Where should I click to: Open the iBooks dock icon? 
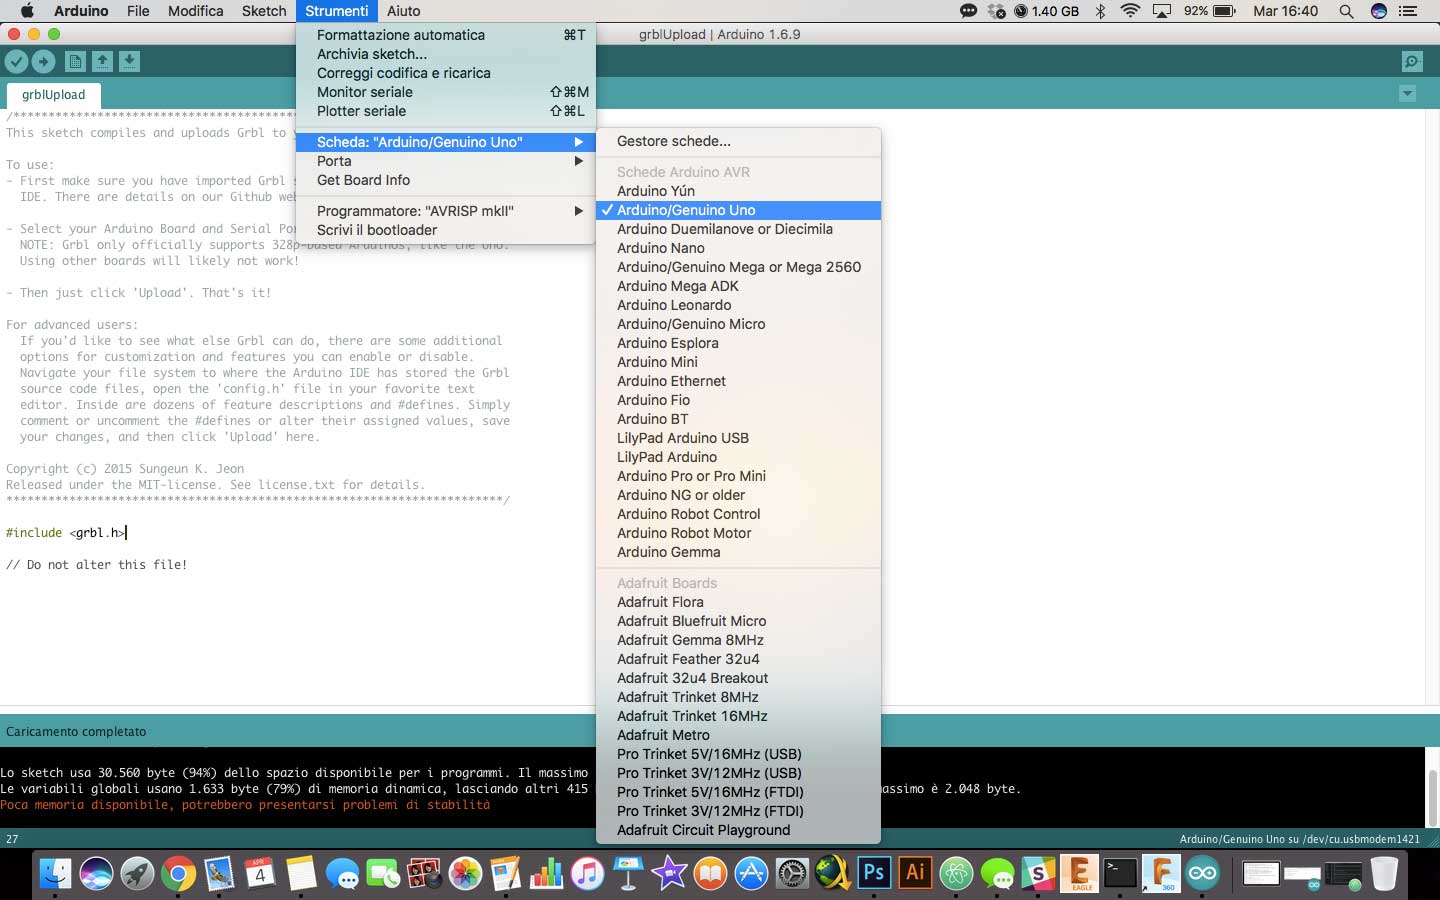pos(710,873)
